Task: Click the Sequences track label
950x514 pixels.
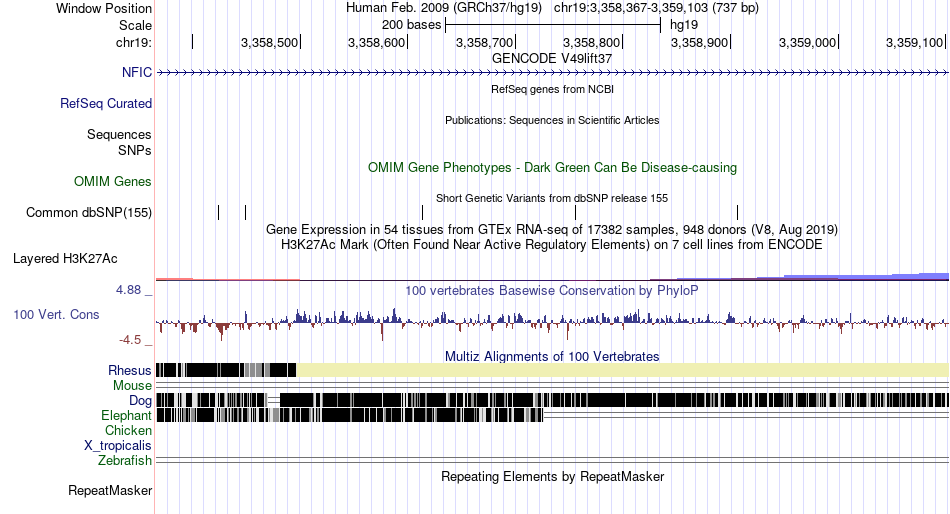Action: (119, 135)
